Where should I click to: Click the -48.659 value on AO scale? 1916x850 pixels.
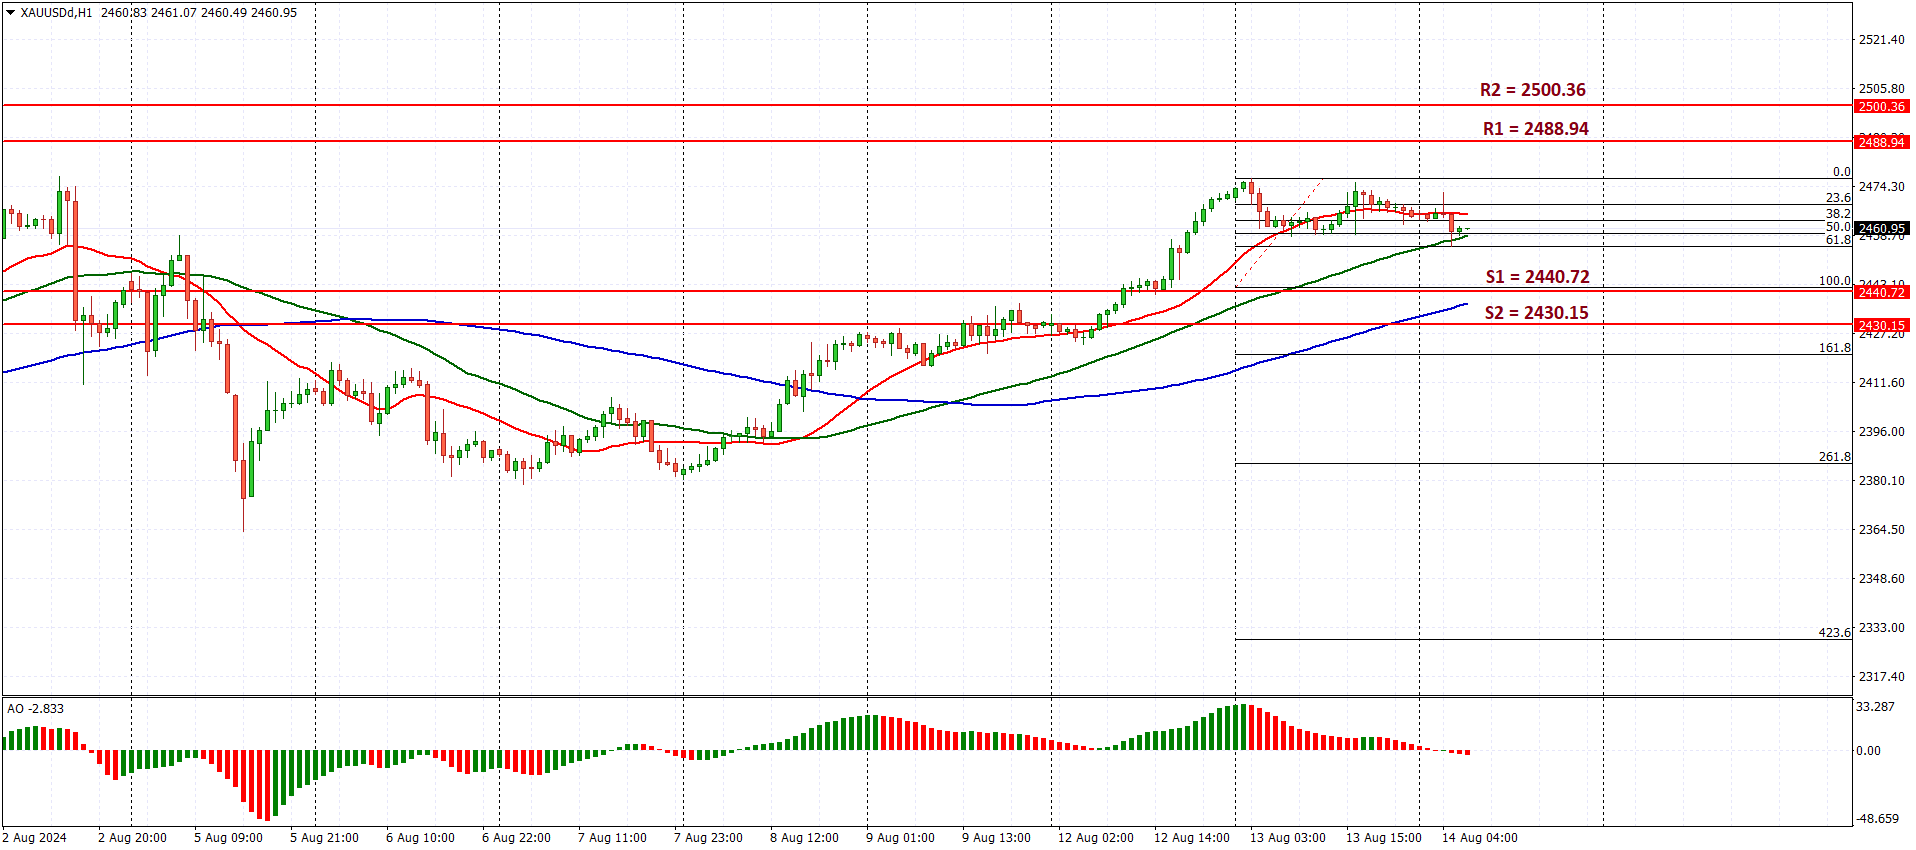pyautogui.click(x=1877, y=818)
